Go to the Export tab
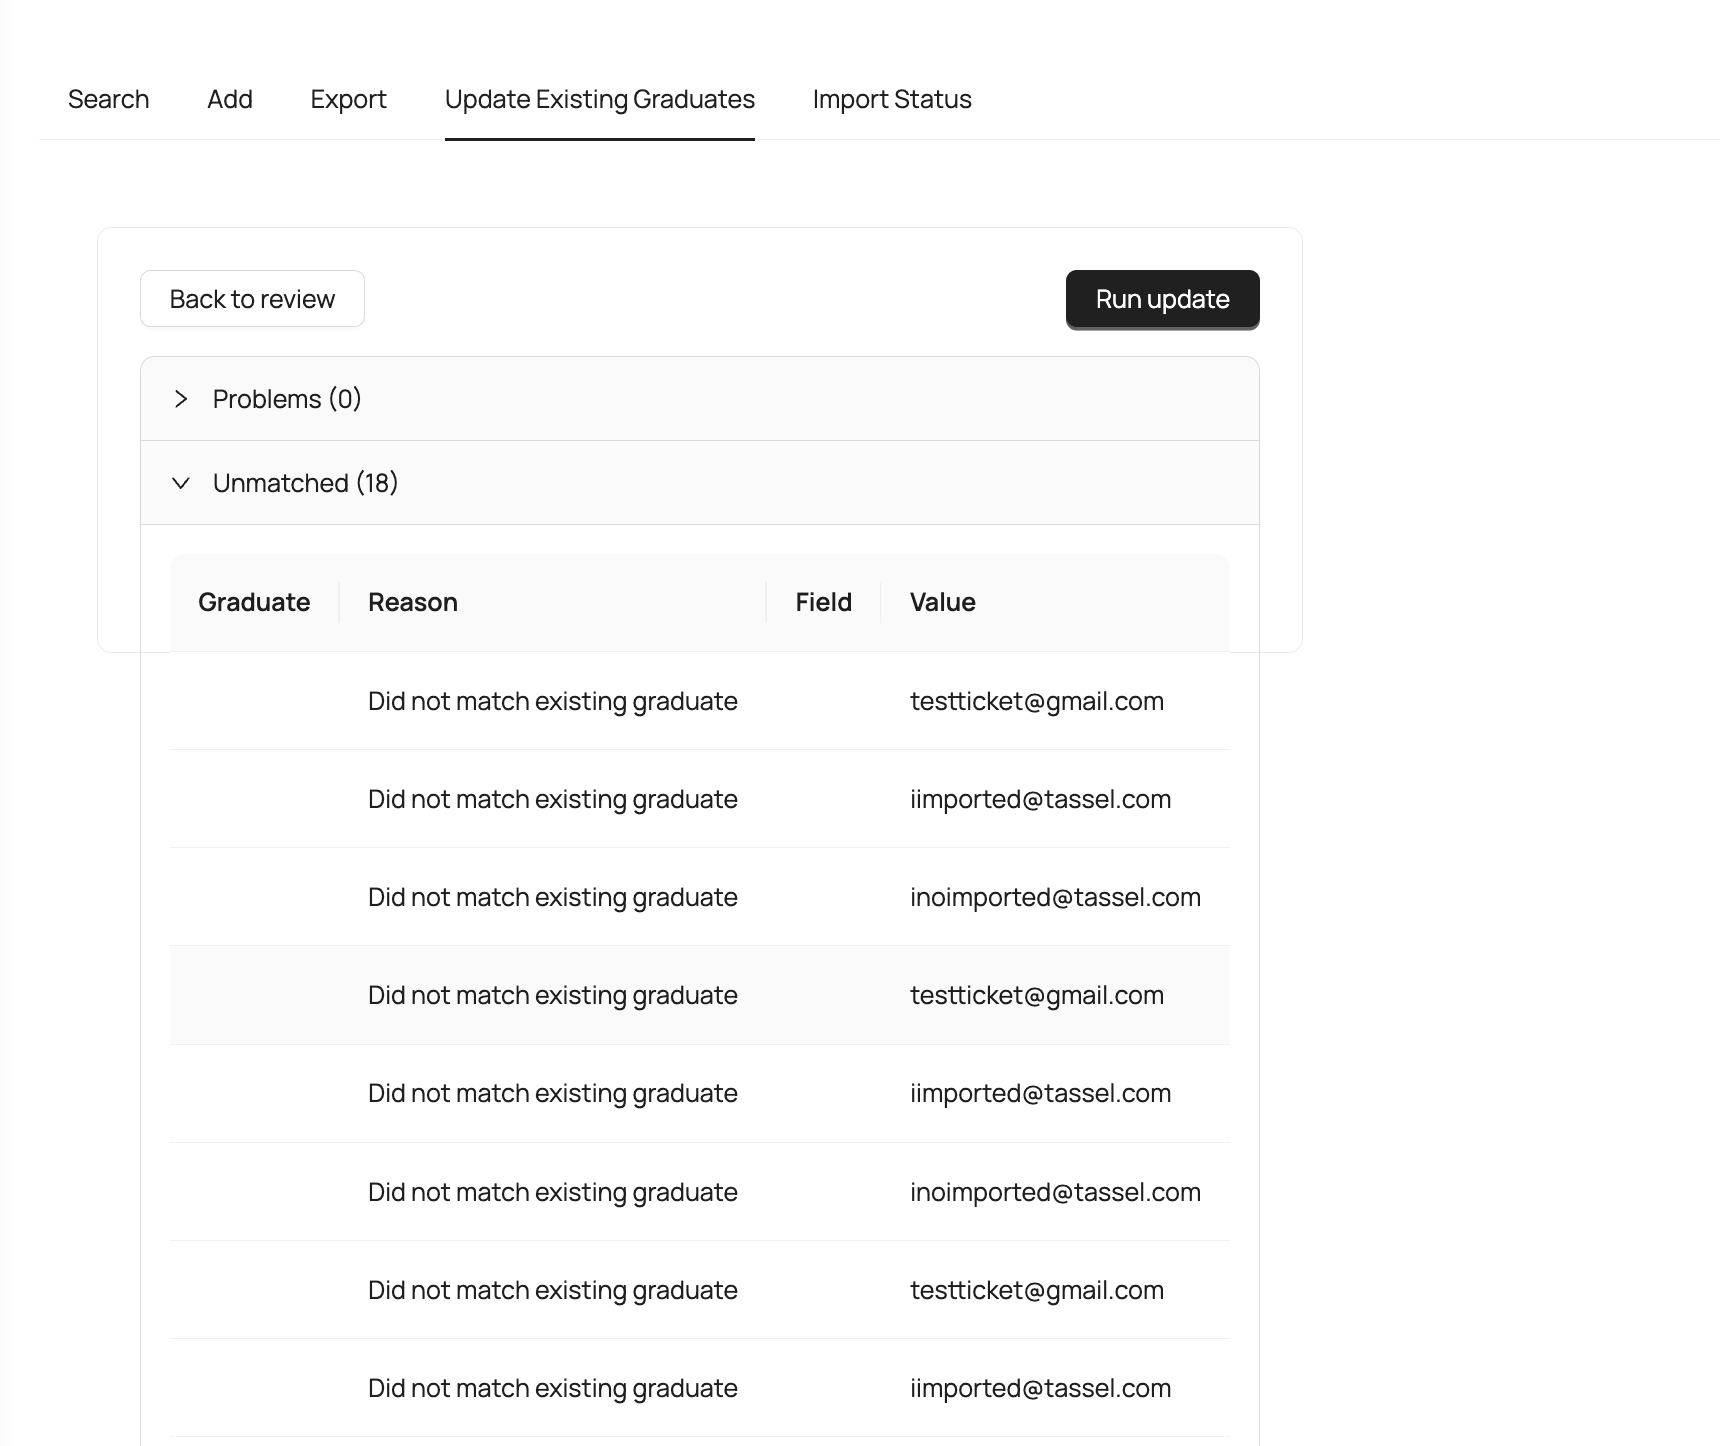Viewport: 1720px width, 1446px height. point(348,99)
